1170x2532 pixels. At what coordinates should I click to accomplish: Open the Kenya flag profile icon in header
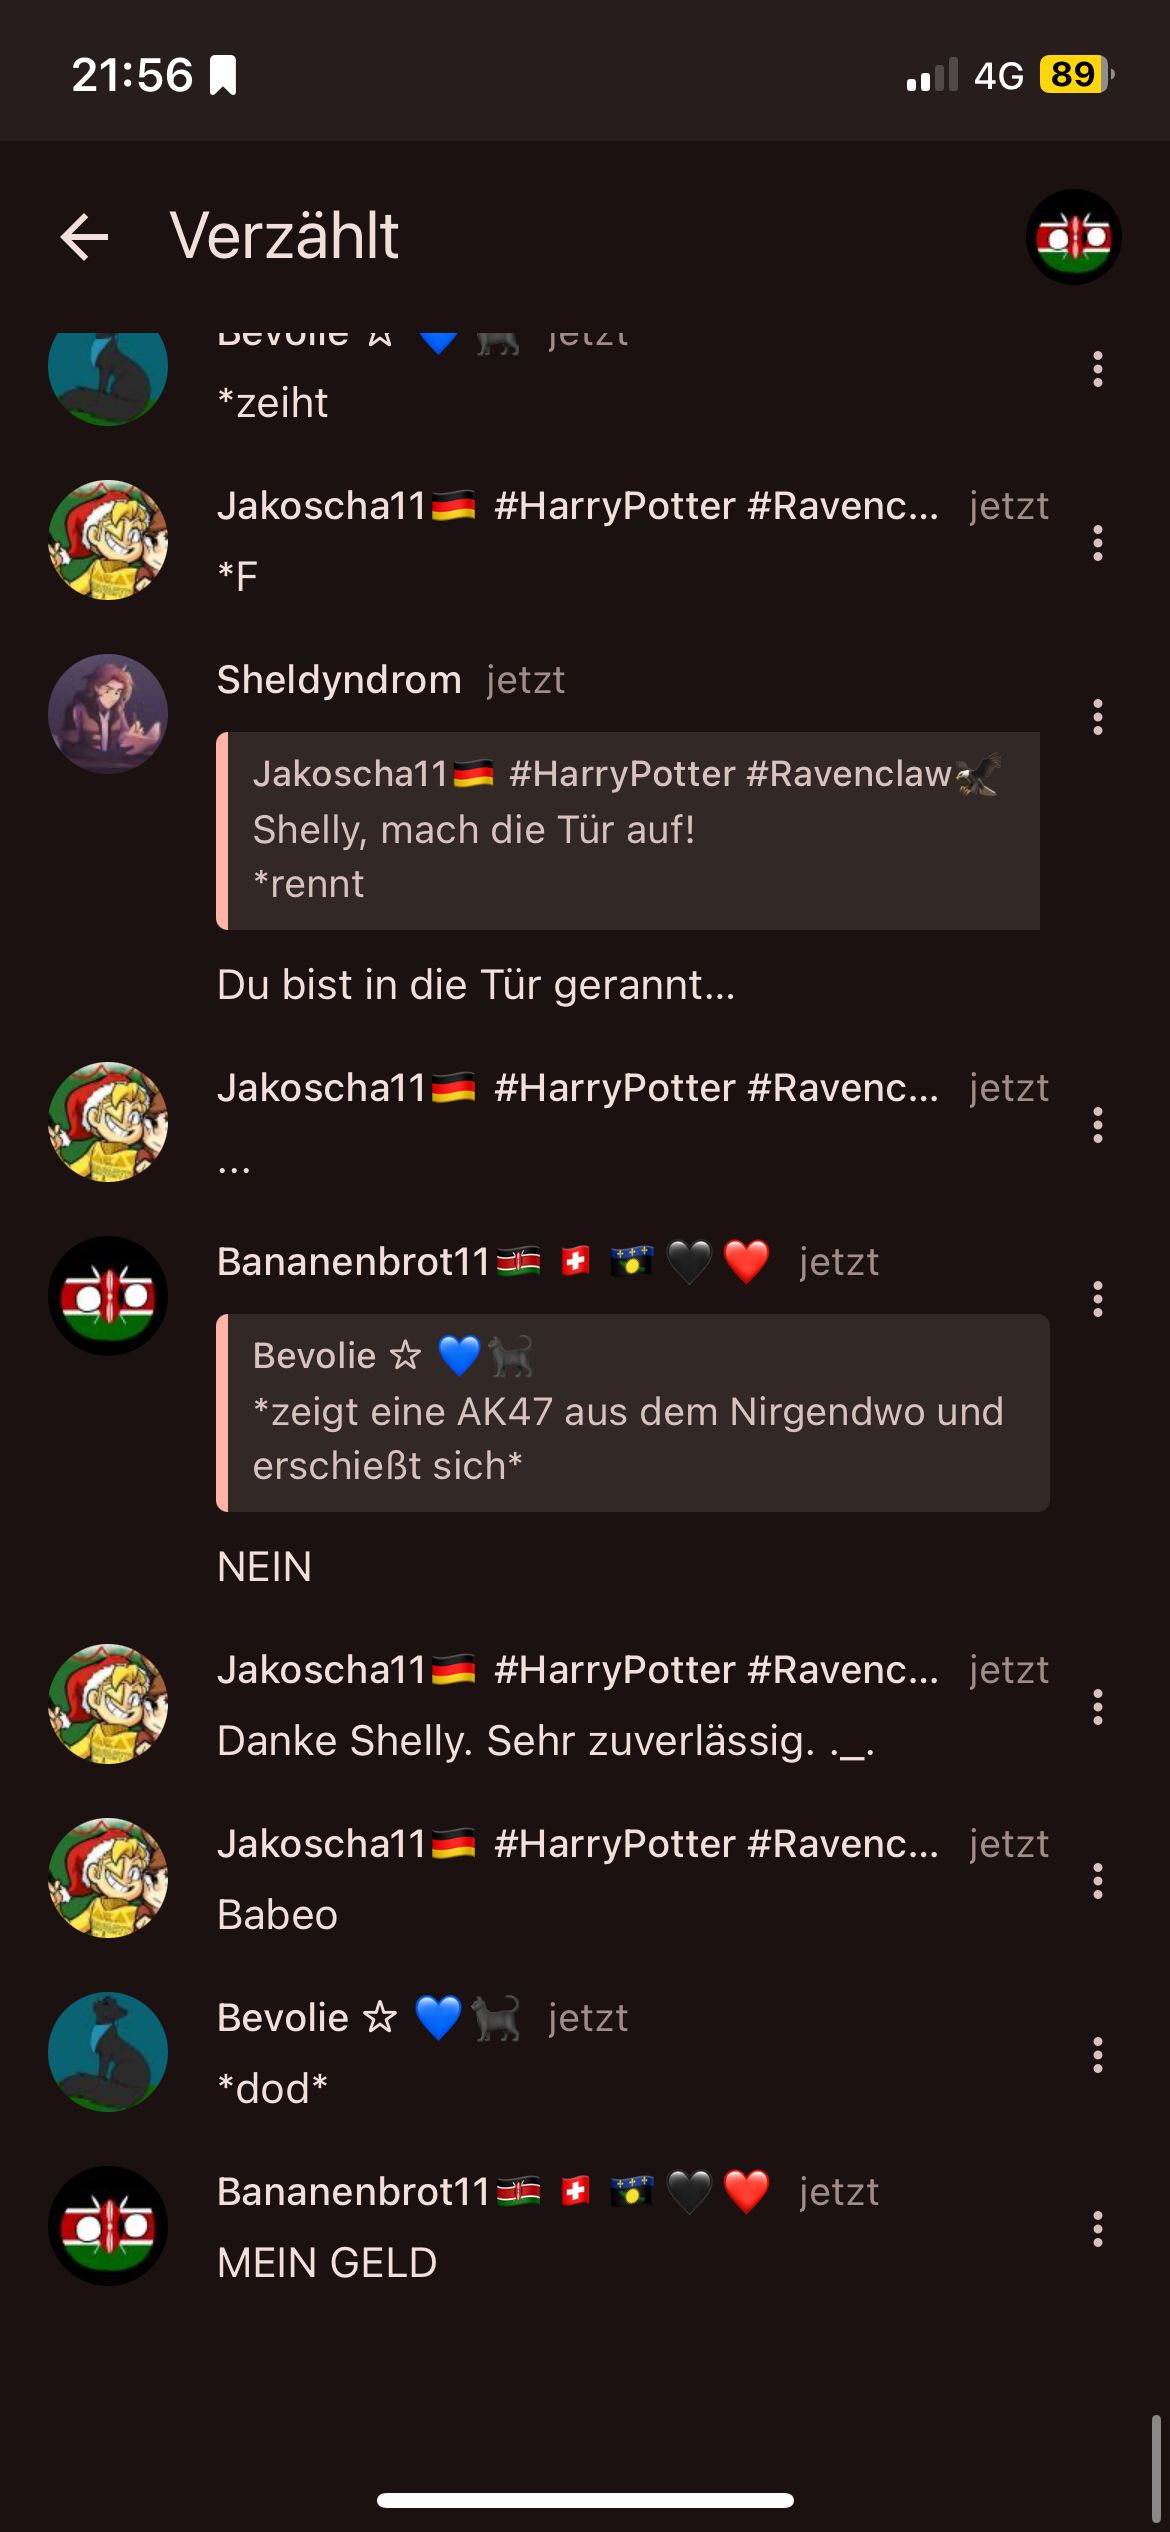pos(1073,237)
